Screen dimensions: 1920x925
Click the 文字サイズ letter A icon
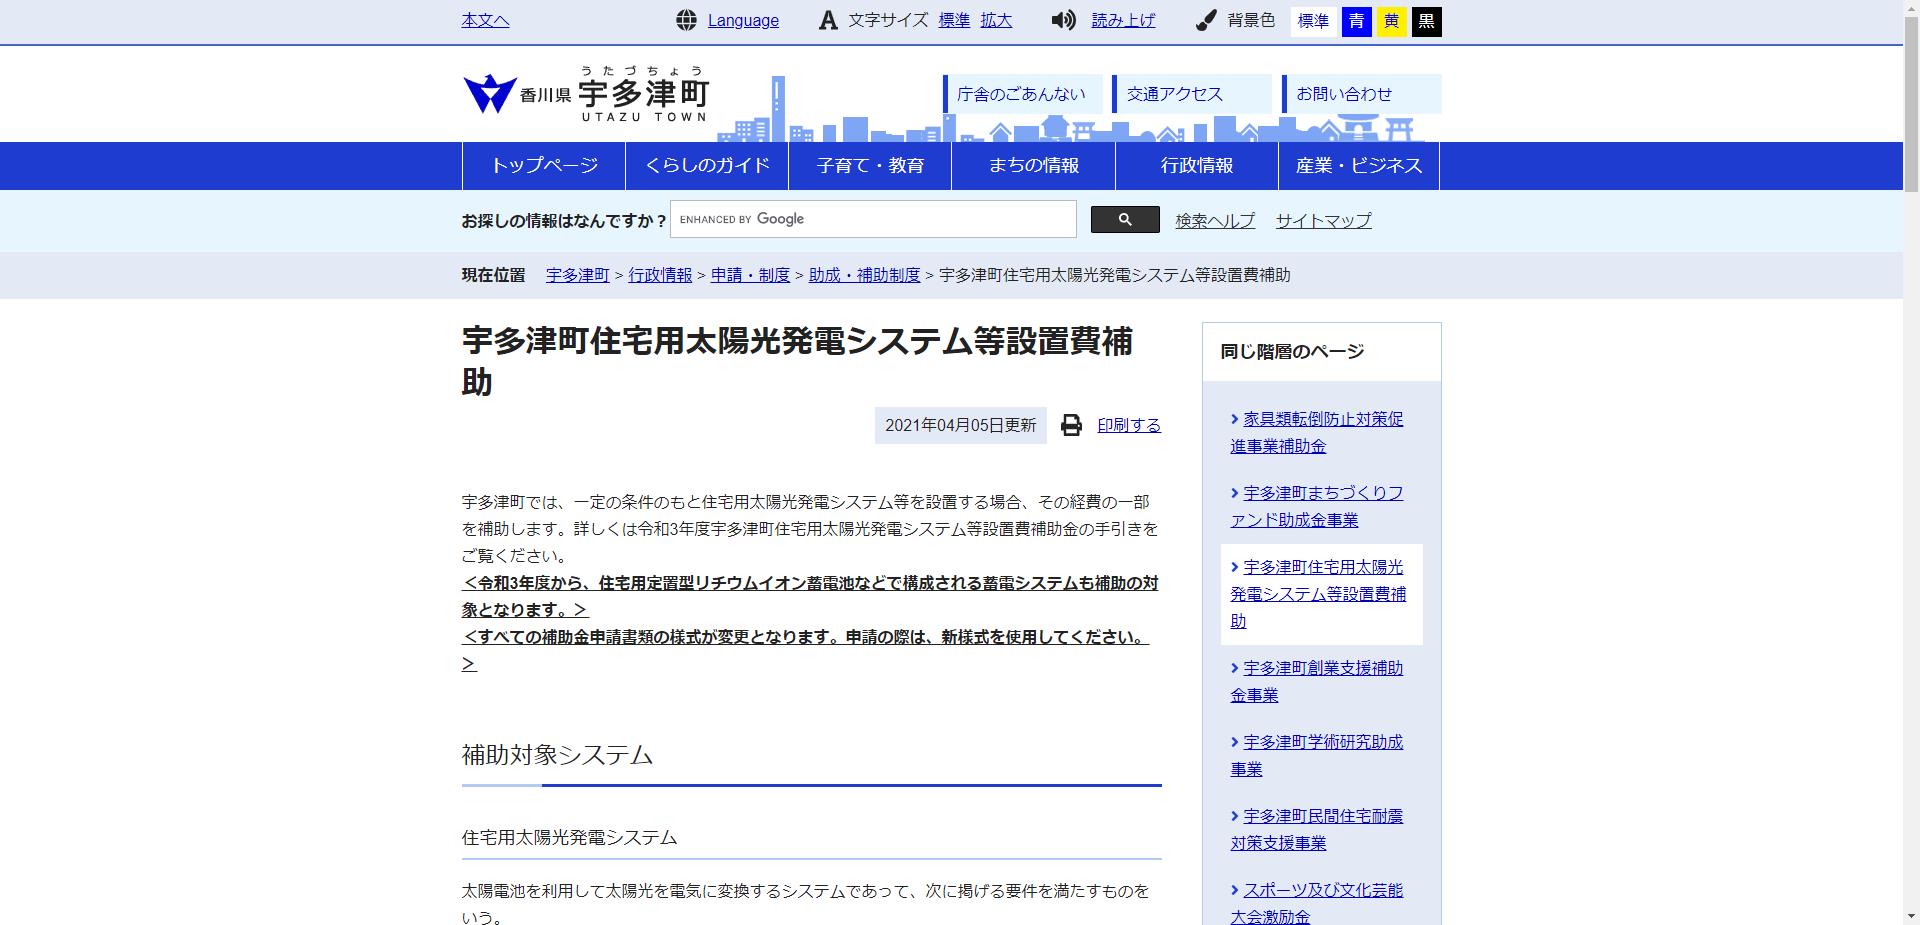(x=827, y=20)
